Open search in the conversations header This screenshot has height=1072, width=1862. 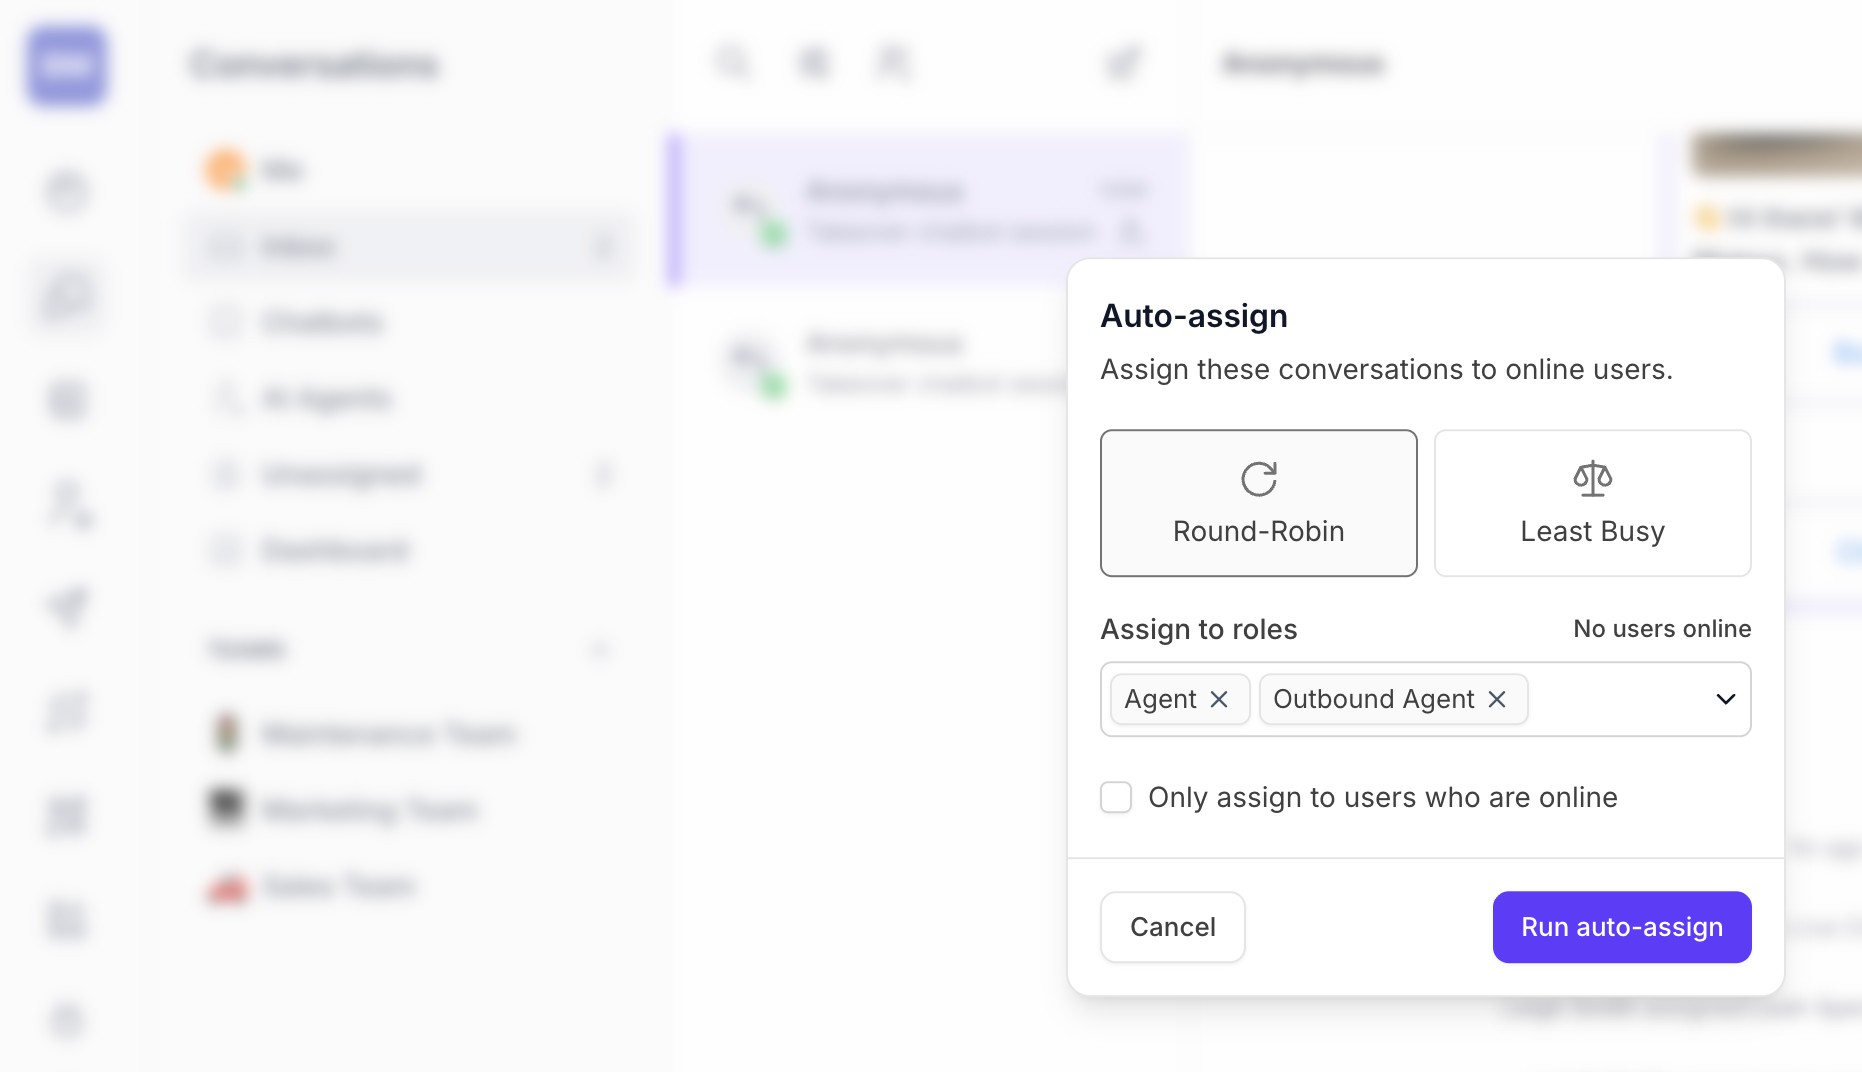(x=733, y=63)
